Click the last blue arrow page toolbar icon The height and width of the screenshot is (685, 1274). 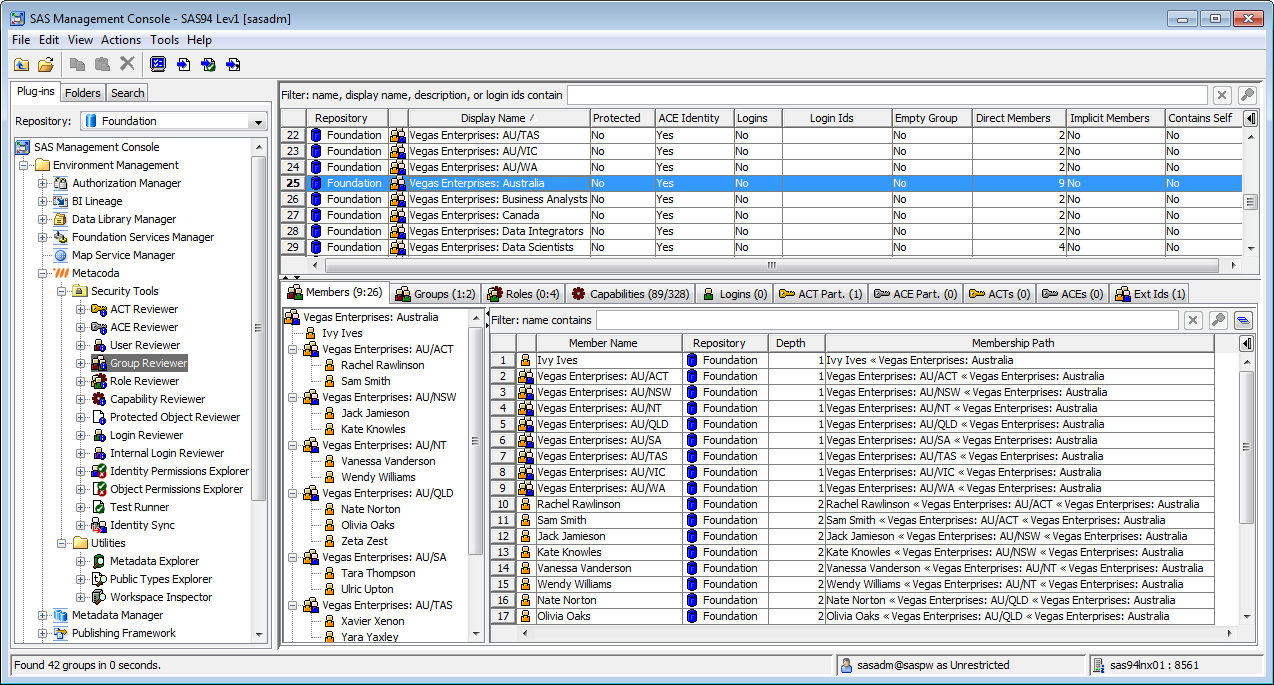(x=233, y=64)
